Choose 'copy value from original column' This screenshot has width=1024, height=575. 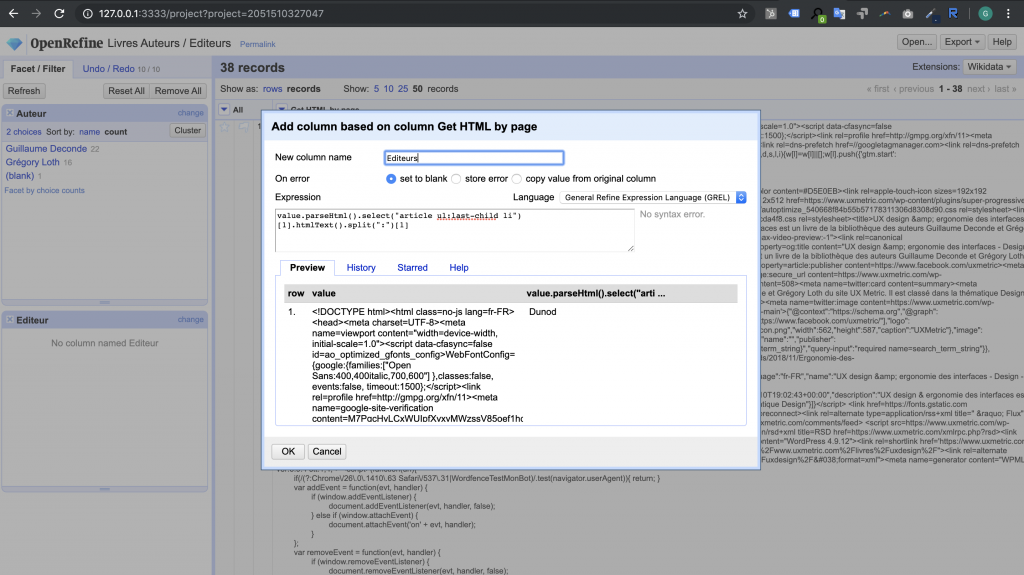click(x=517, y=178)
